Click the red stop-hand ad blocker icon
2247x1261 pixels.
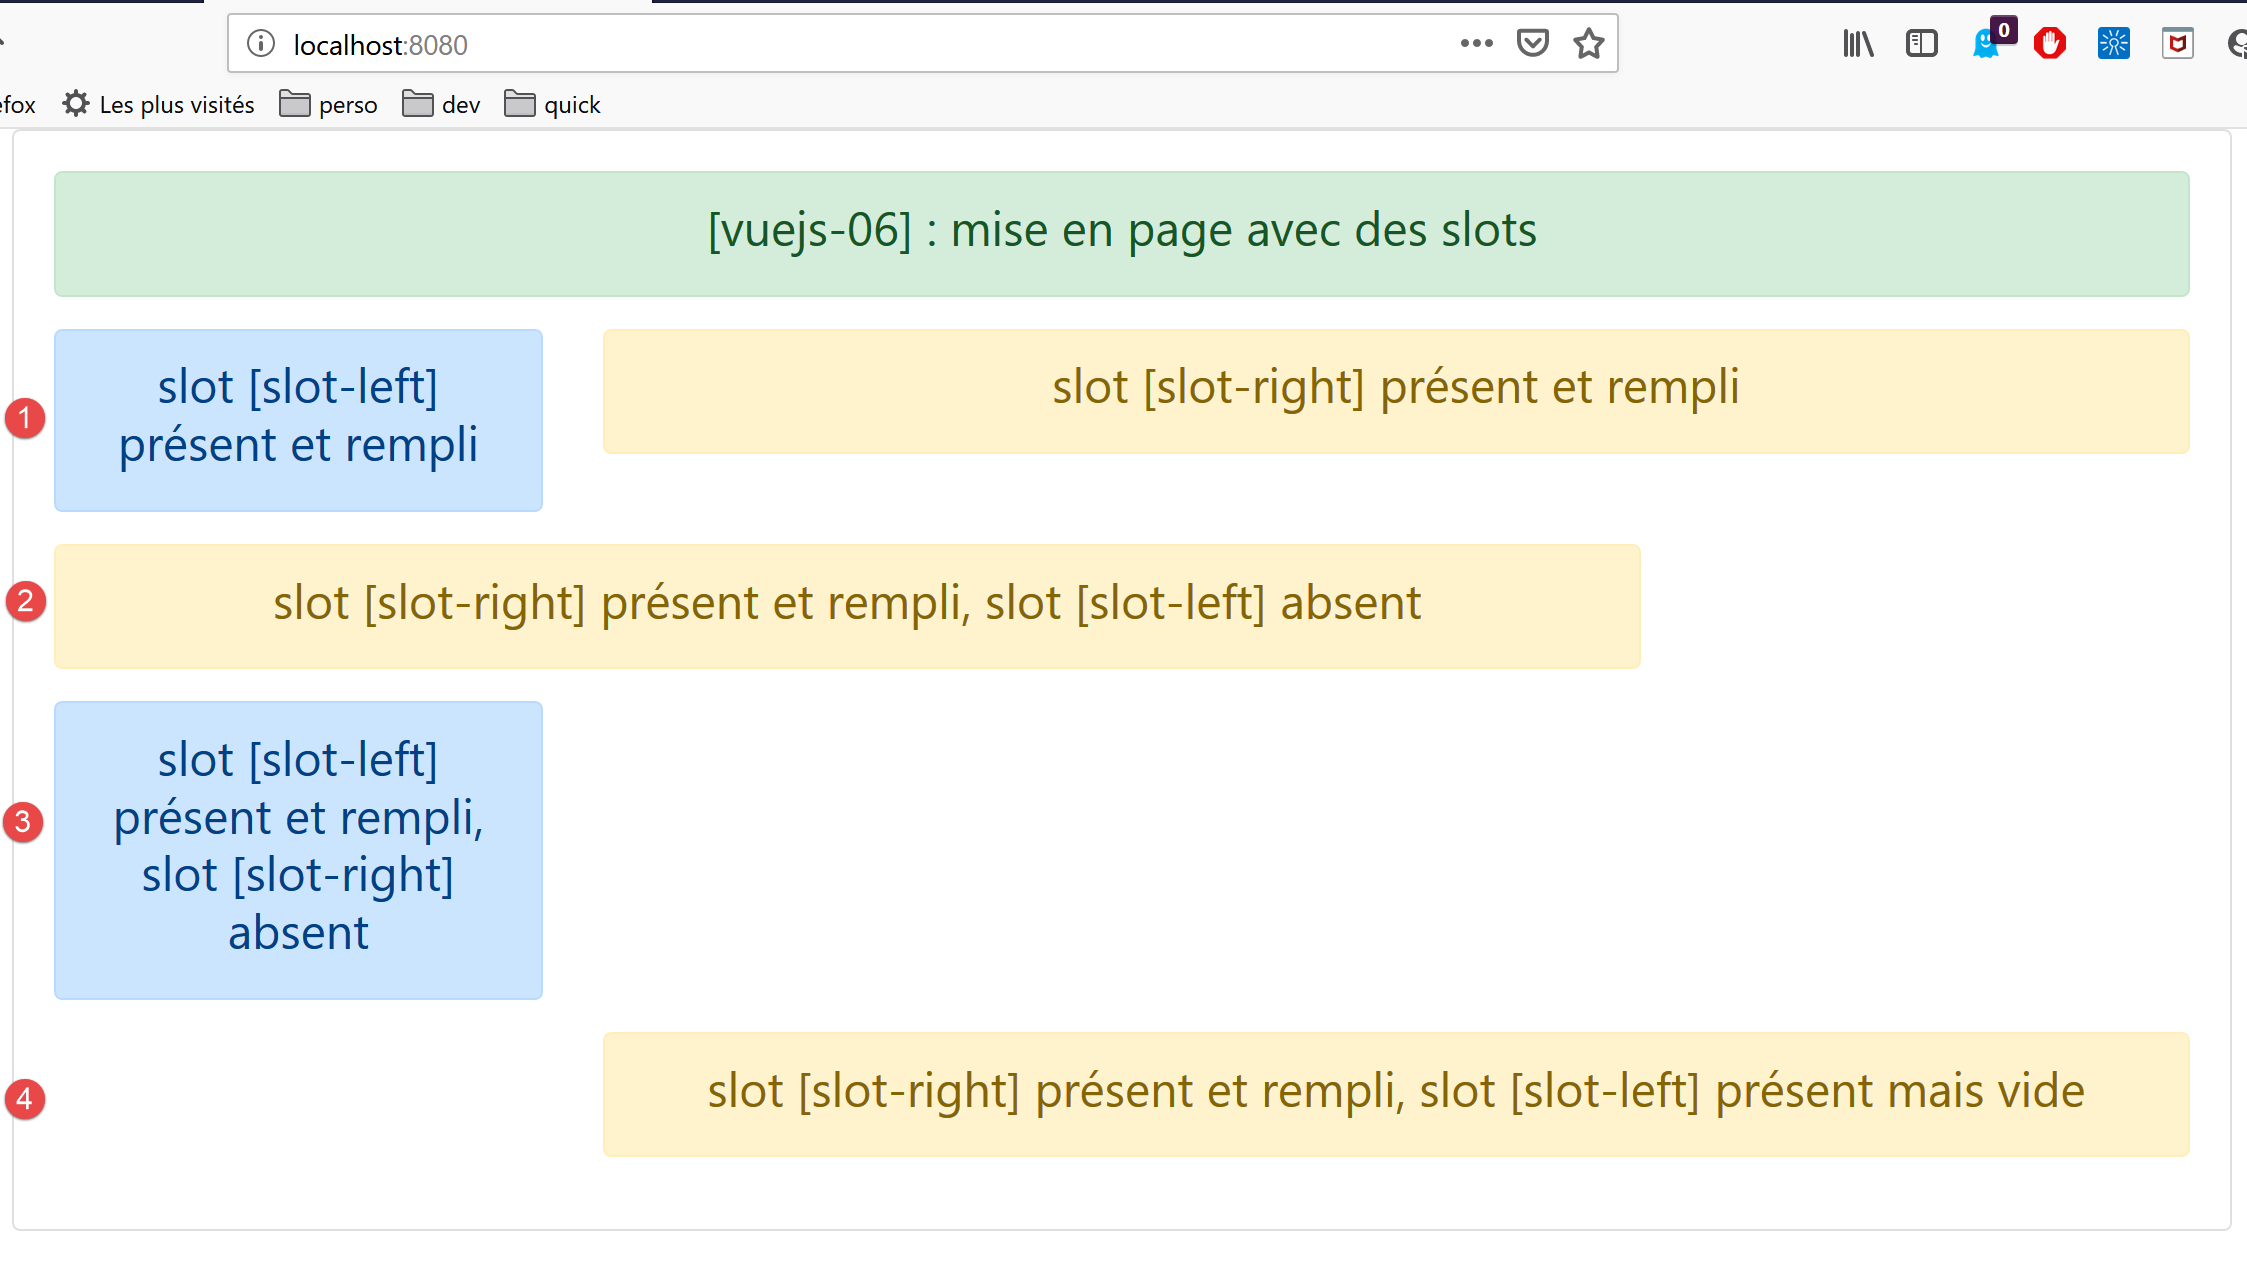2049,43
